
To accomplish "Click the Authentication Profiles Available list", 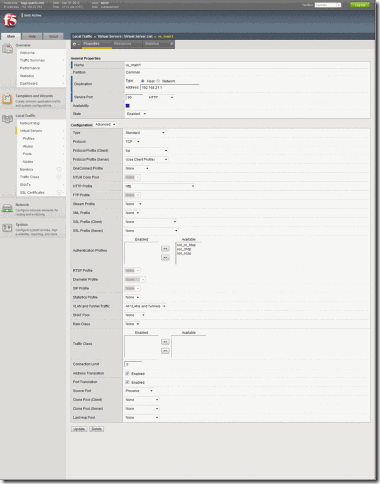I will (x=189, y=253).
